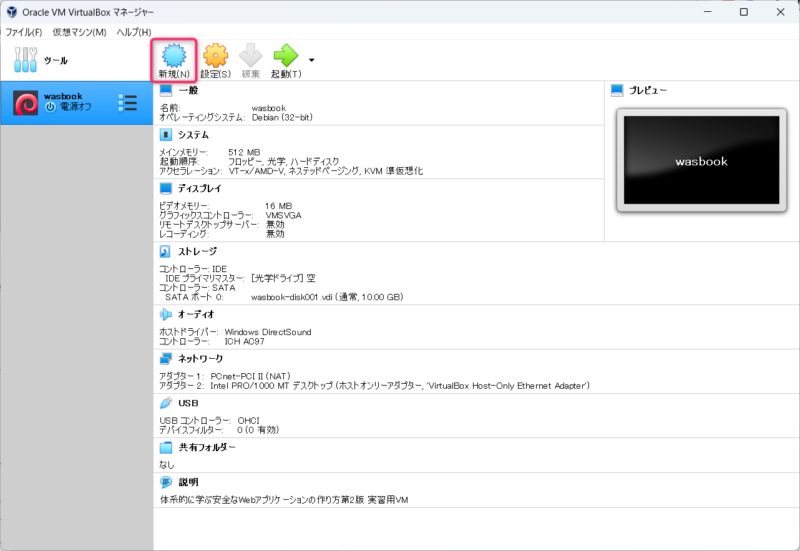Click the Storage (ストレージ) section icon
Image resolution: width=800 pixels, height=551 pixels.
[x=165, y=251]
